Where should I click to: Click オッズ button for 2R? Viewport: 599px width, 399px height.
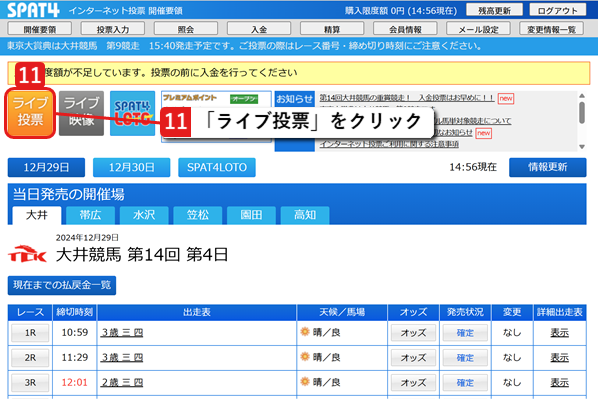[x=413, y=358]
